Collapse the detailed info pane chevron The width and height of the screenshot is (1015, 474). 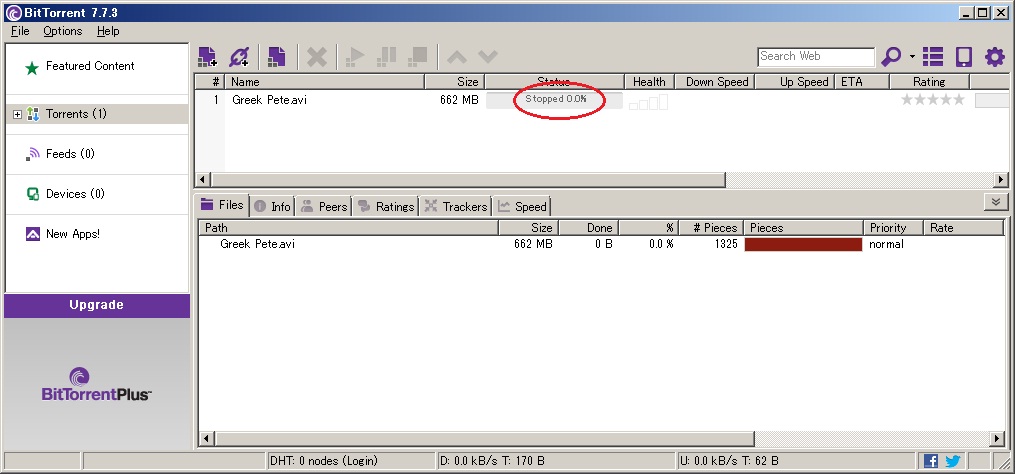(995, 202)
